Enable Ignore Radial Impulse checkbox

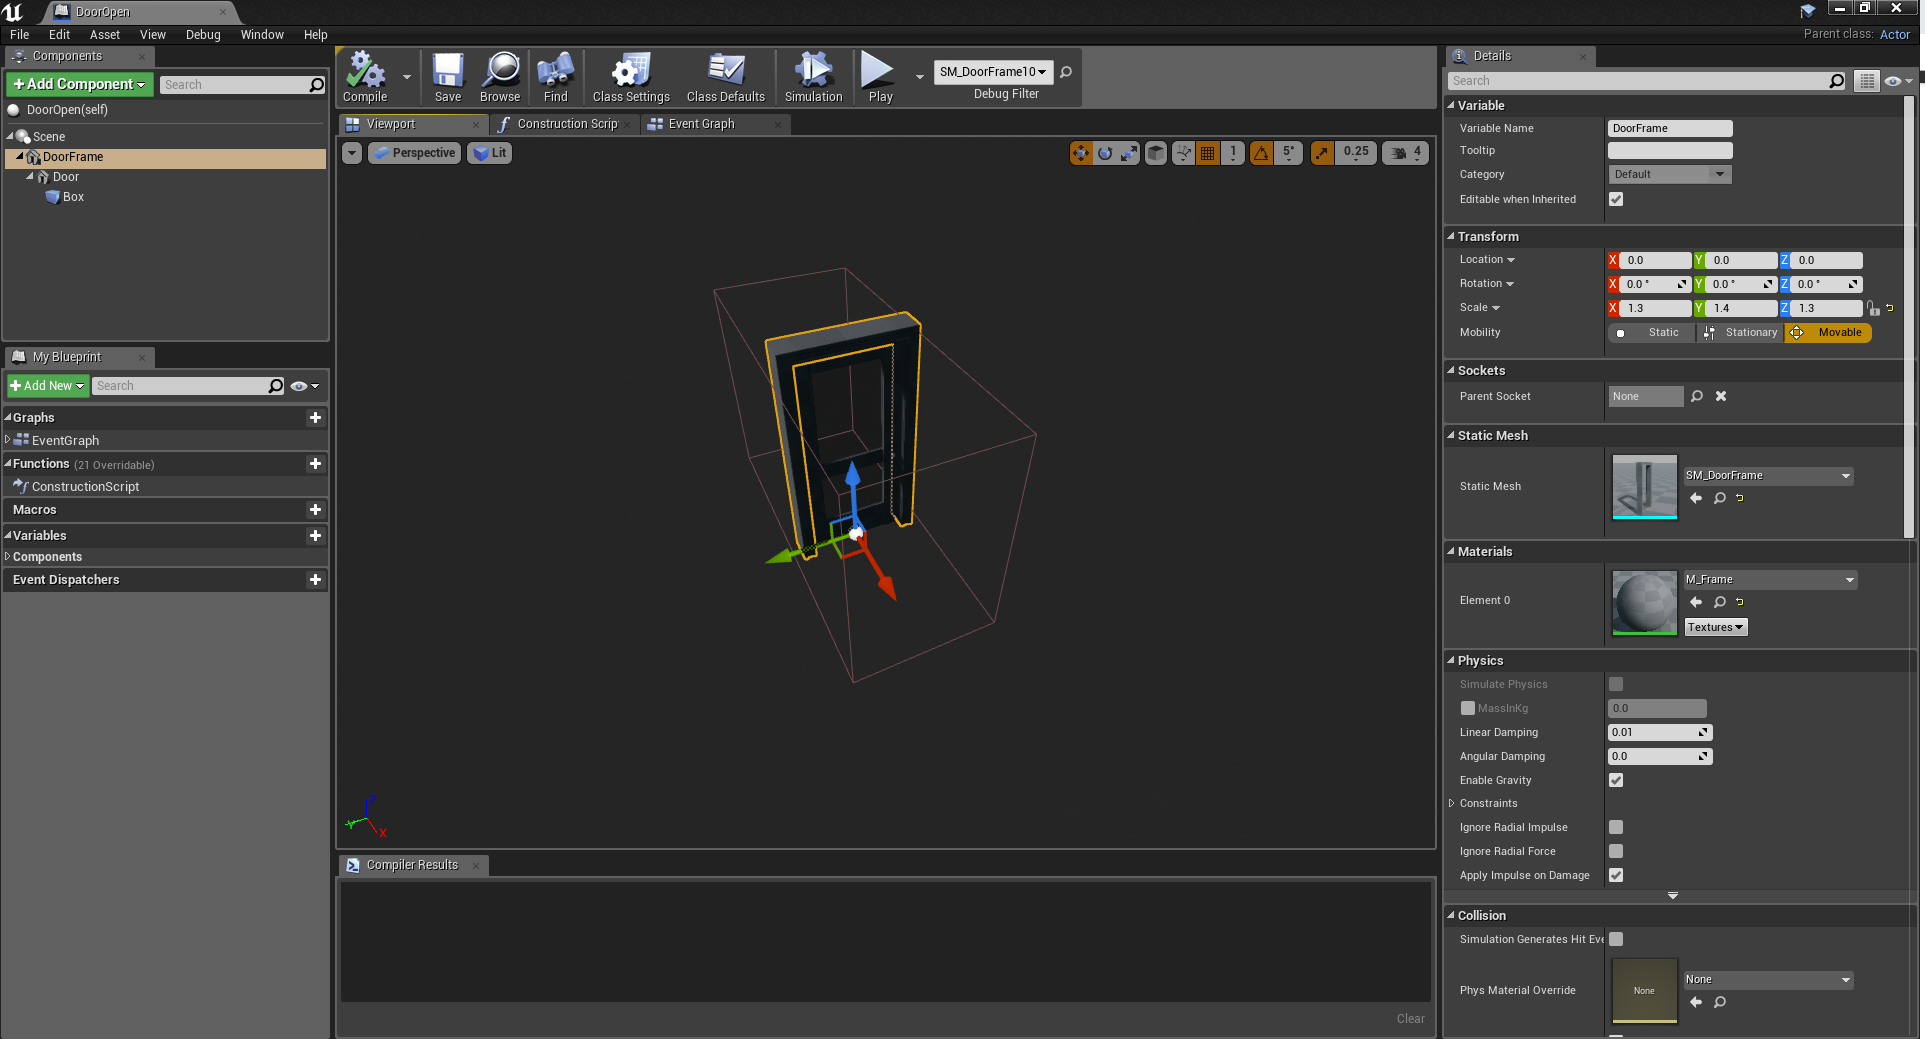pos(1616,827)
